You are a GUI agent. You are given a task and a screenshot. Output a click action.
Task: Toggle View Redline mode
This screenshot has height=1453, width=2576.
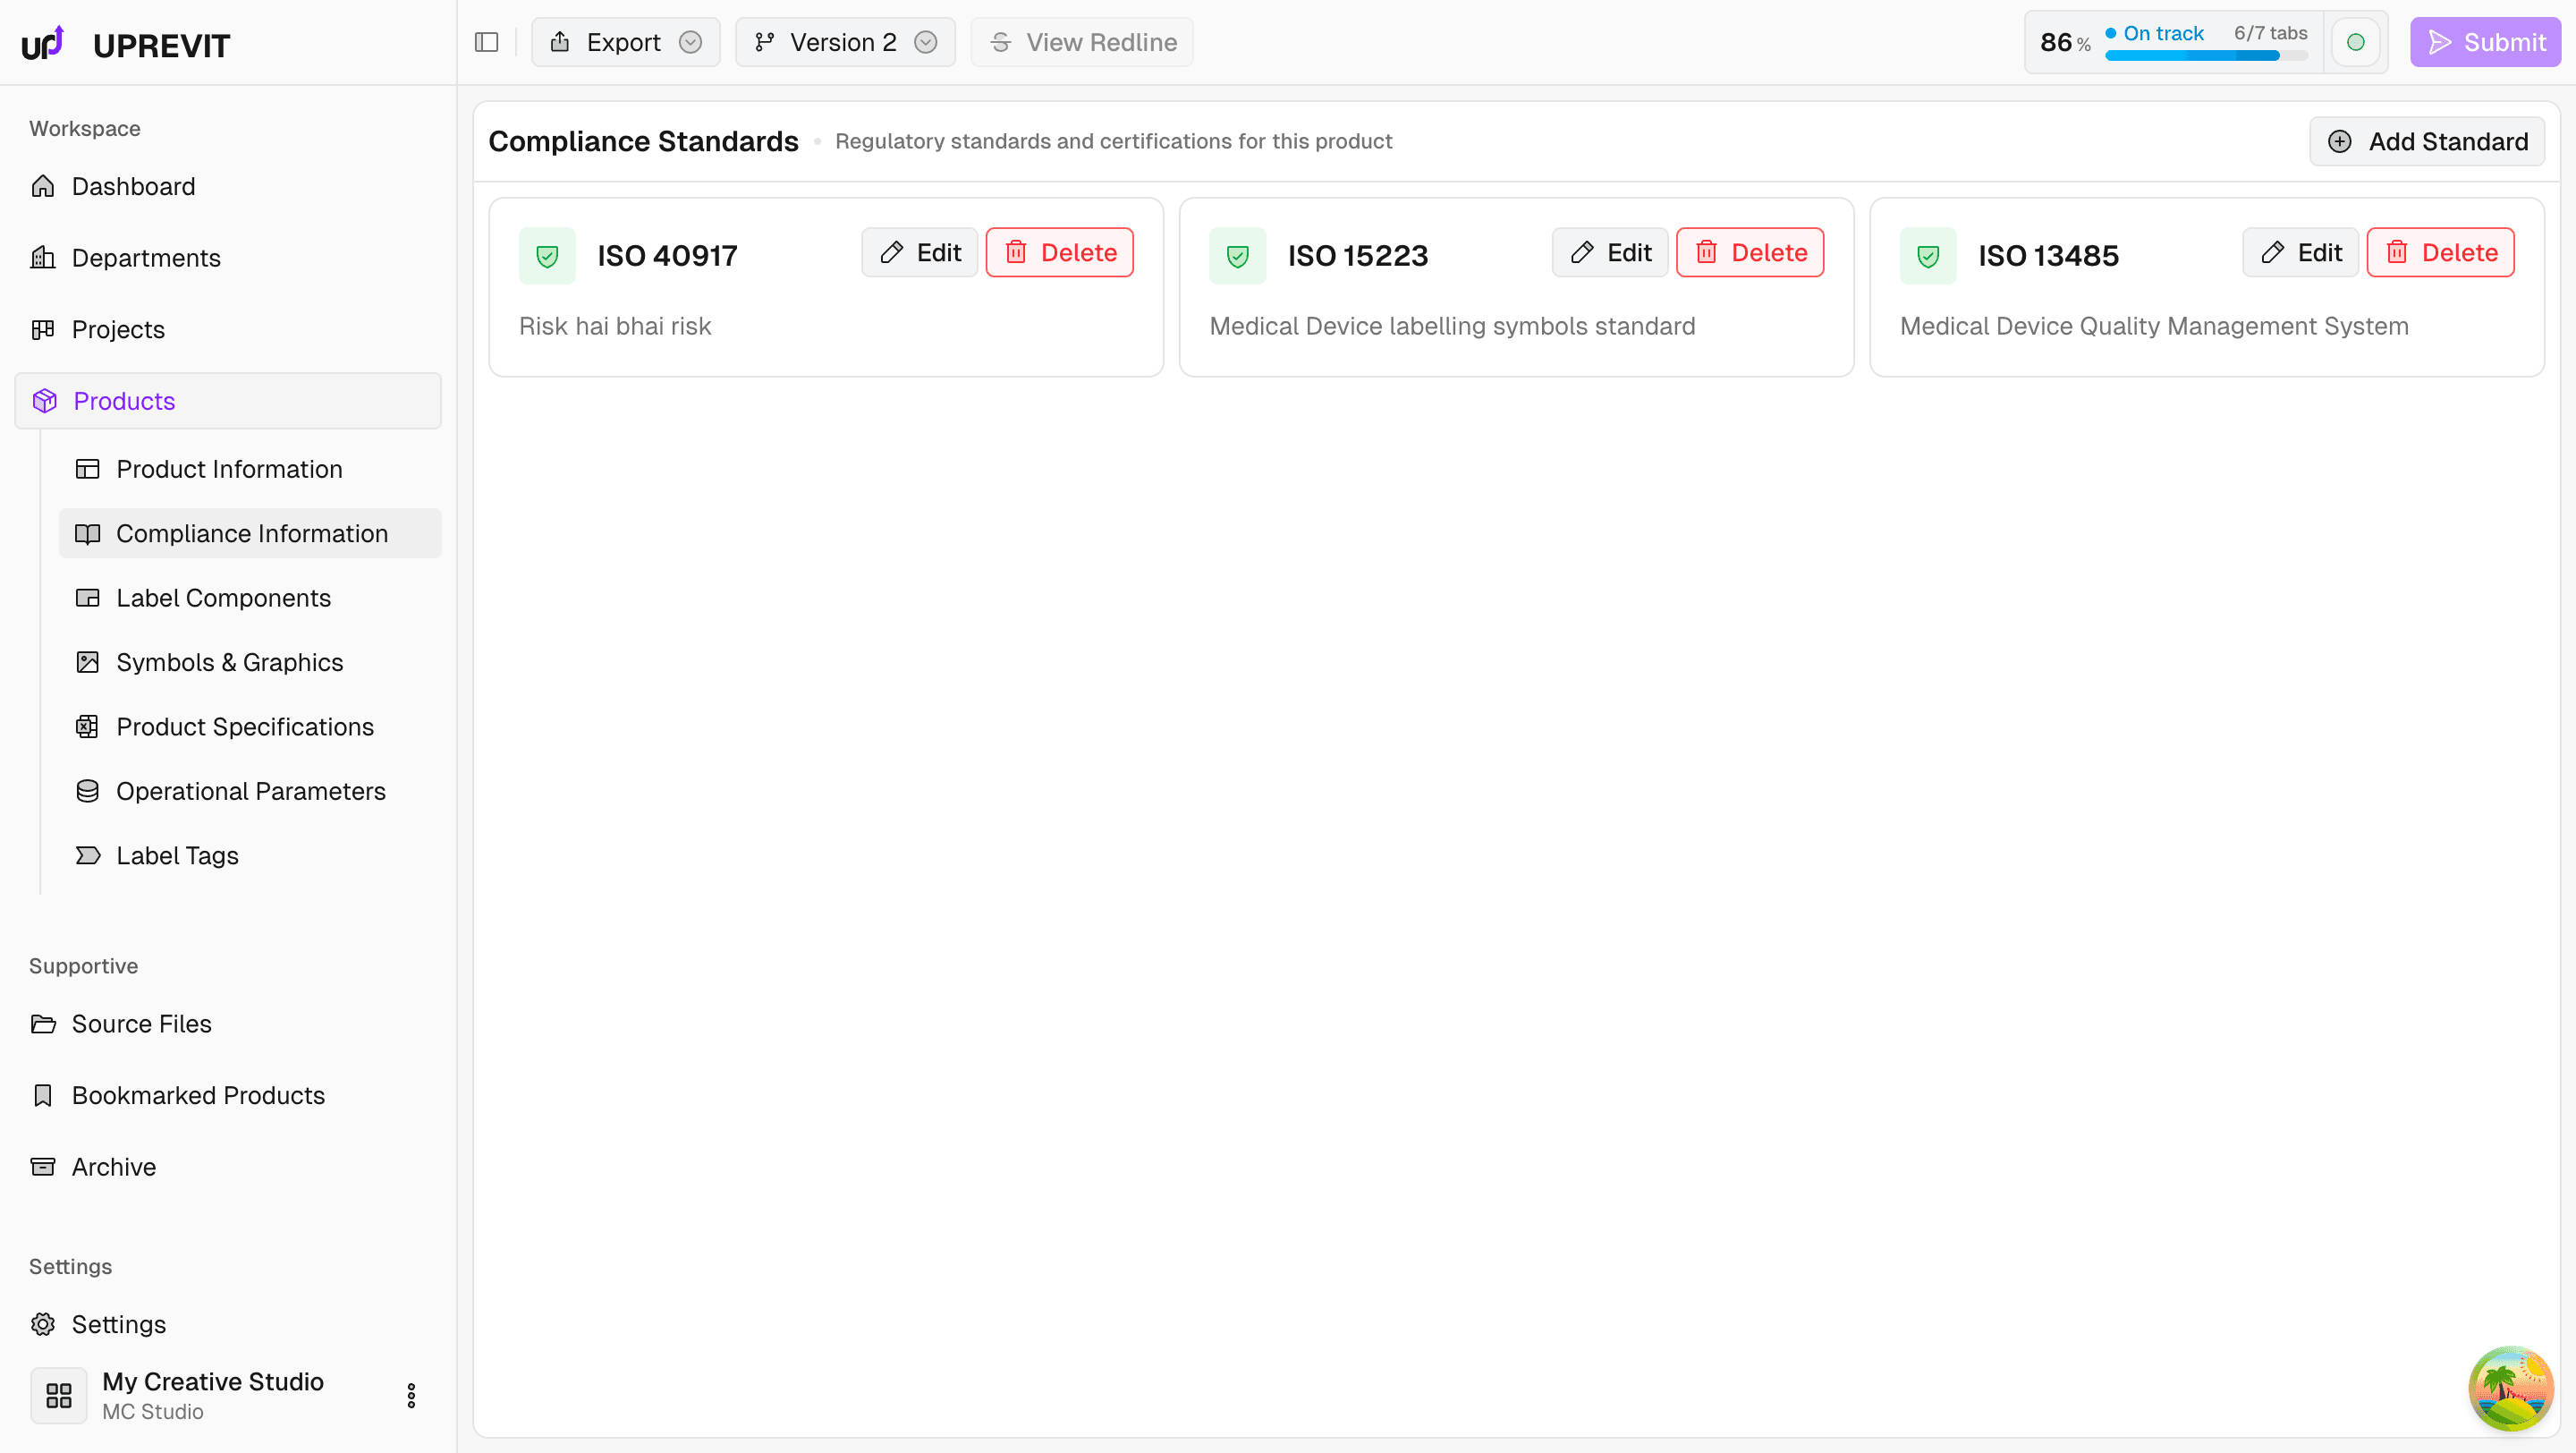click(1082, 42)
